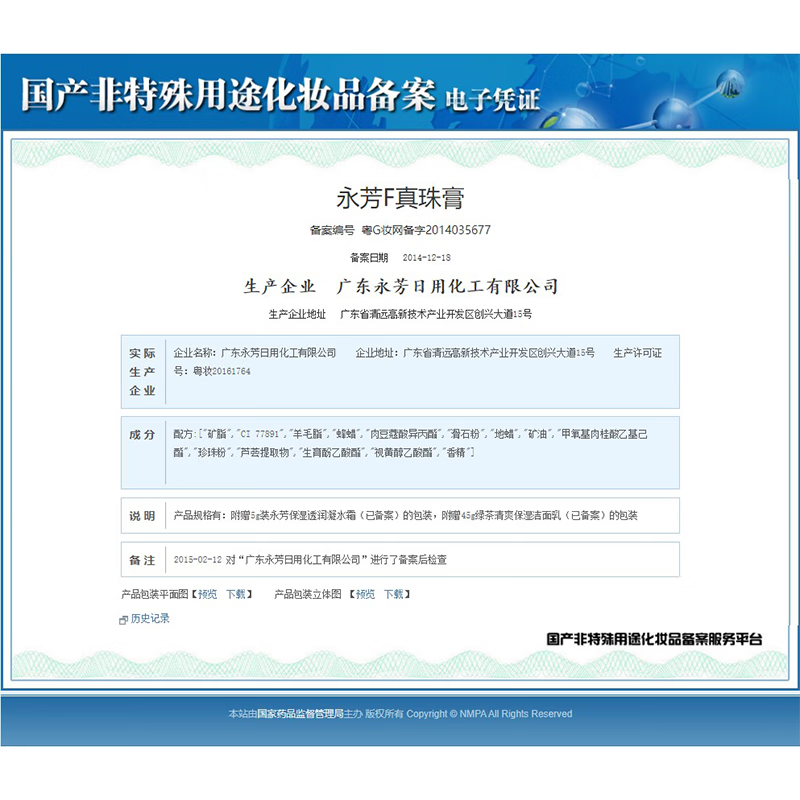800x800 pixels.
Task: Preview the 产品包装平面图 image
Action: click(207, 594)
